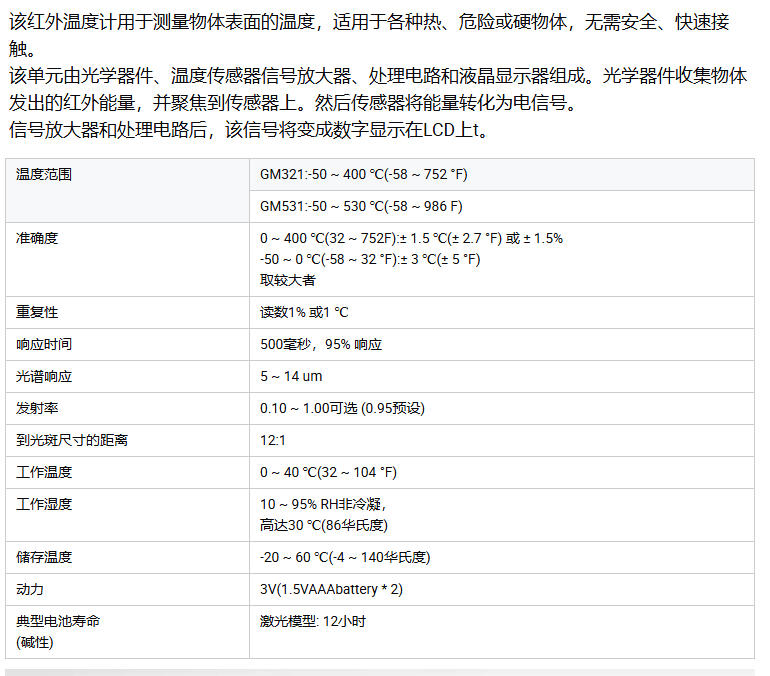The width and height of the screenshot is (770, 676).
Task: Click the 温度范围 row label
Action: click(44, 174)
